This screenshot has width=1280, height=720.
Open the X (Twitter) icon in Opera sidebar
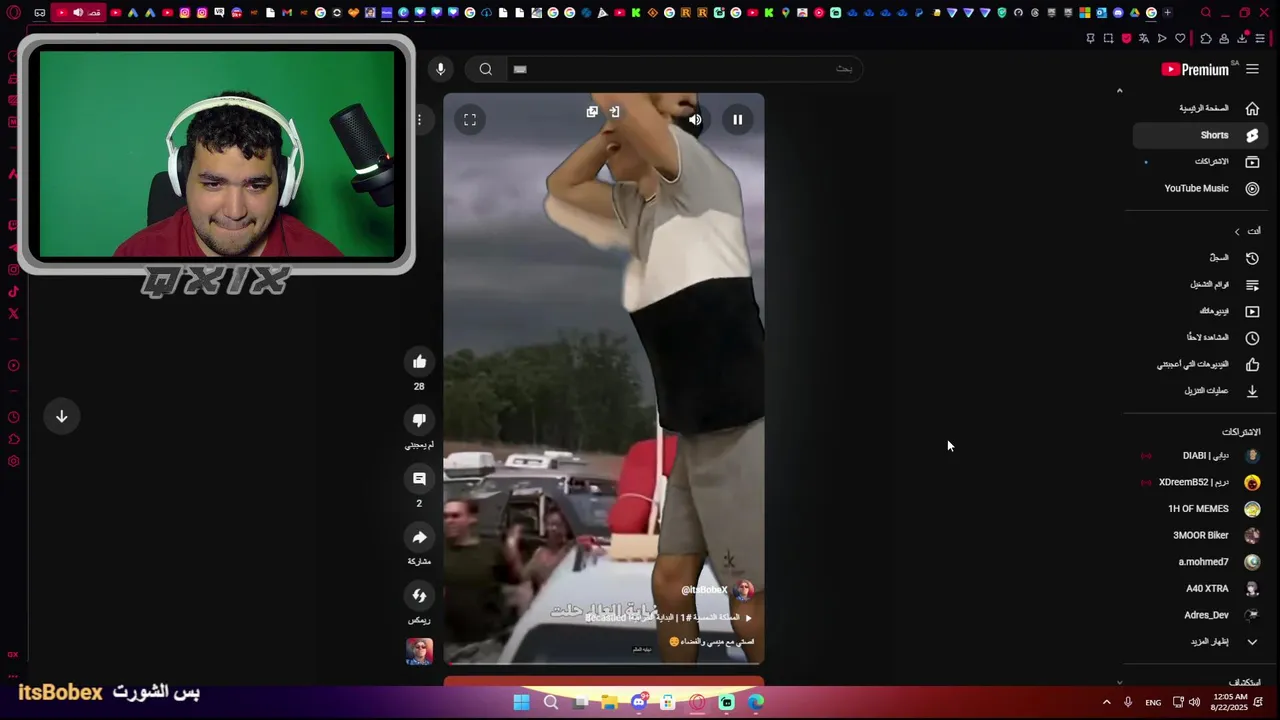[13, 314]
